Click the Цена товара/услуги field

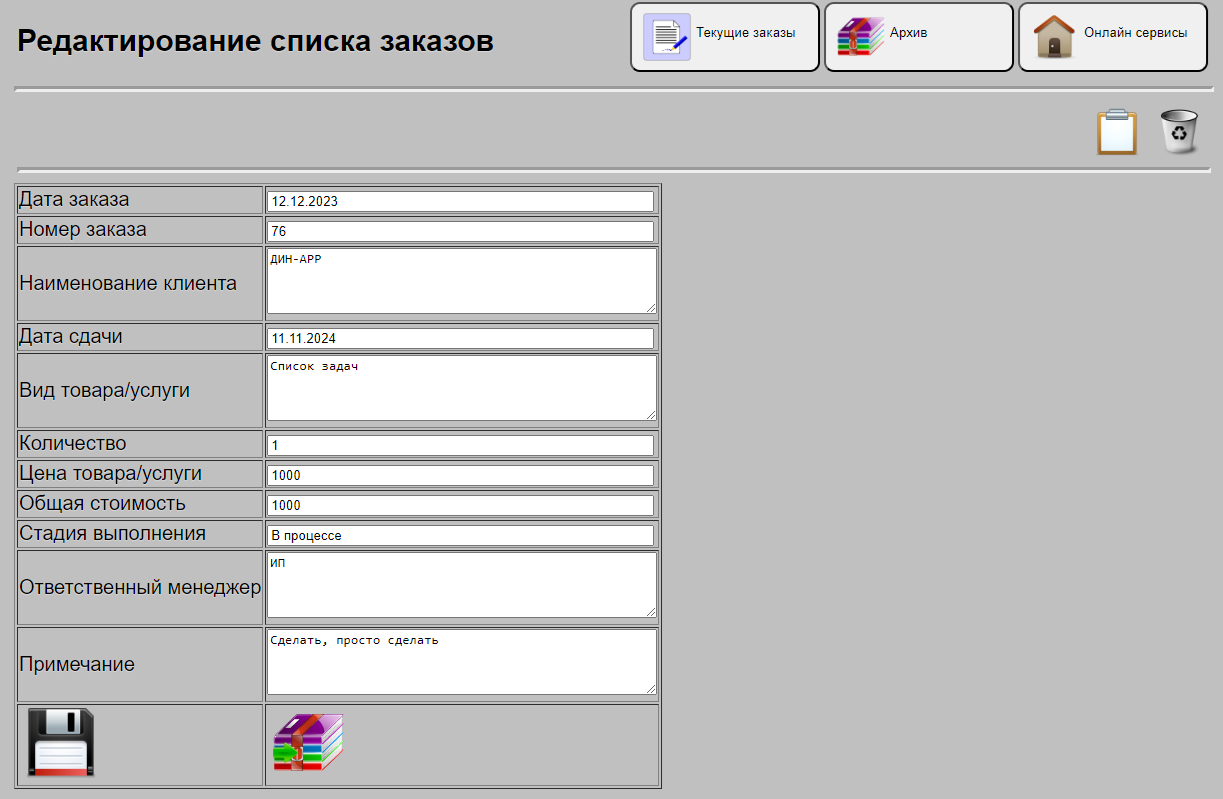pyautogui.click(x=460, y=475)
